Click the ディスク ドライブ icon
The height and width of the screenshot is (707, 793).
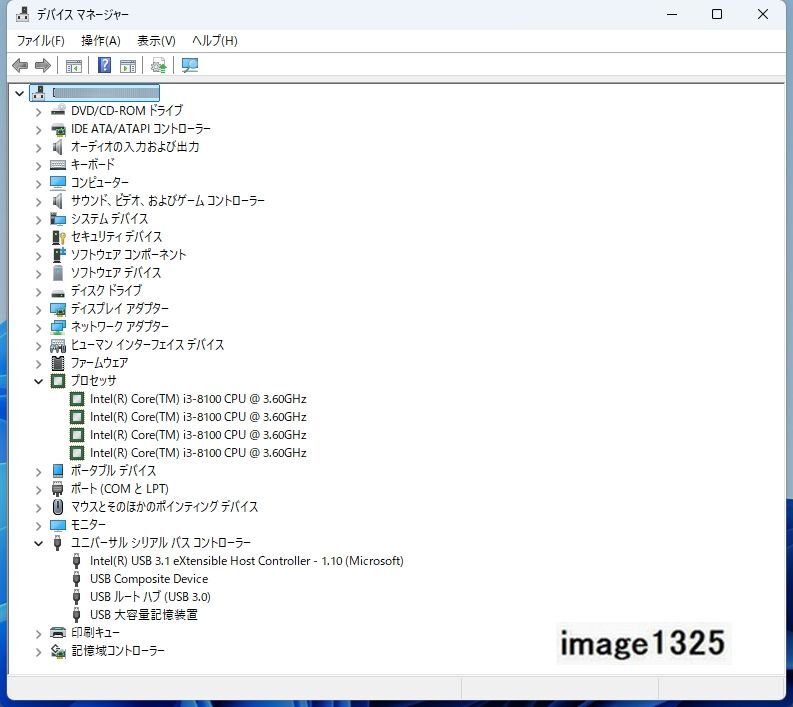point(58,293)
